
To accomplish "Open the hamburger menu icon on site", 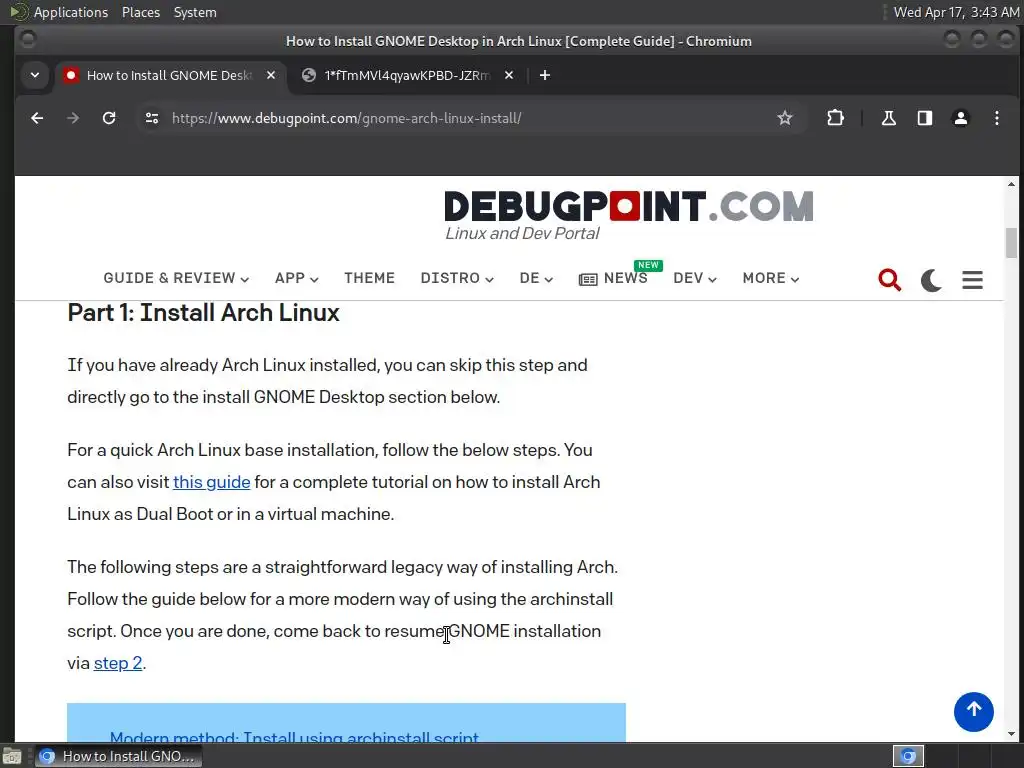I will pyautogui.click(x=972, y=280).
